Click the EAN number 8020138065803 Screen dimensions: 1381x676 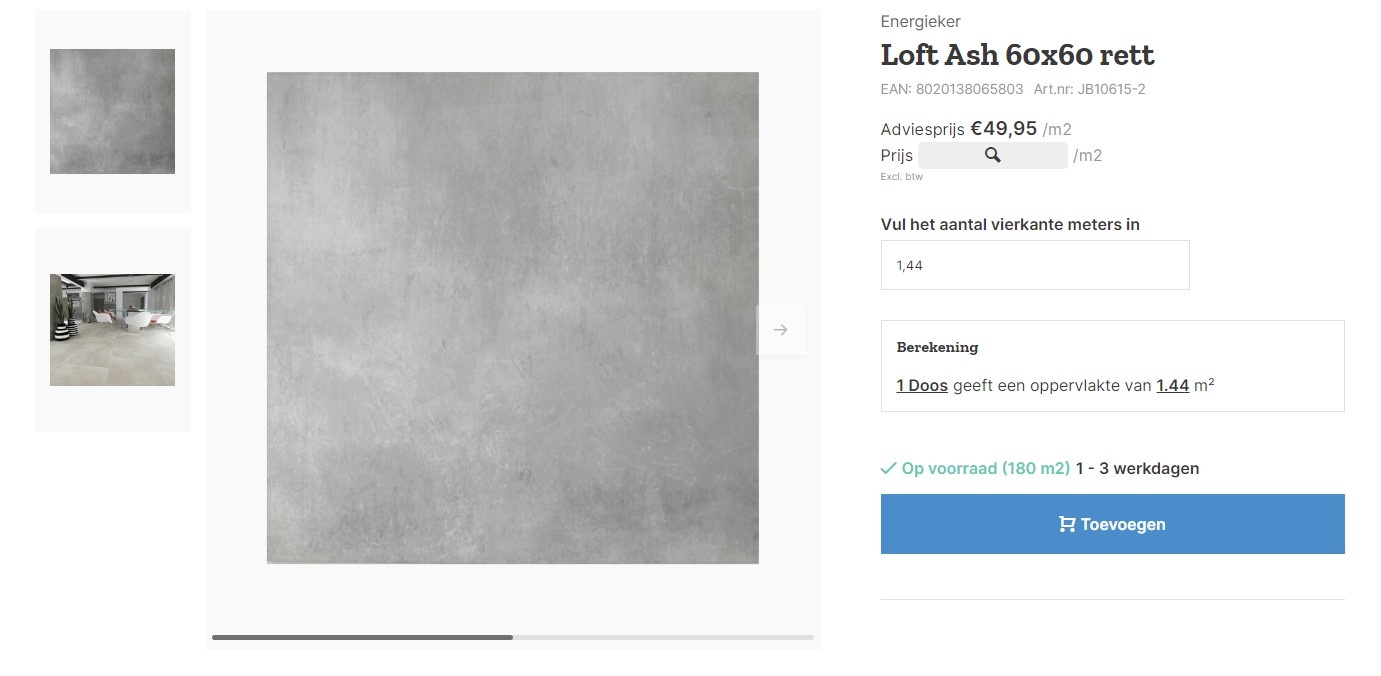(x=971, y=89)
